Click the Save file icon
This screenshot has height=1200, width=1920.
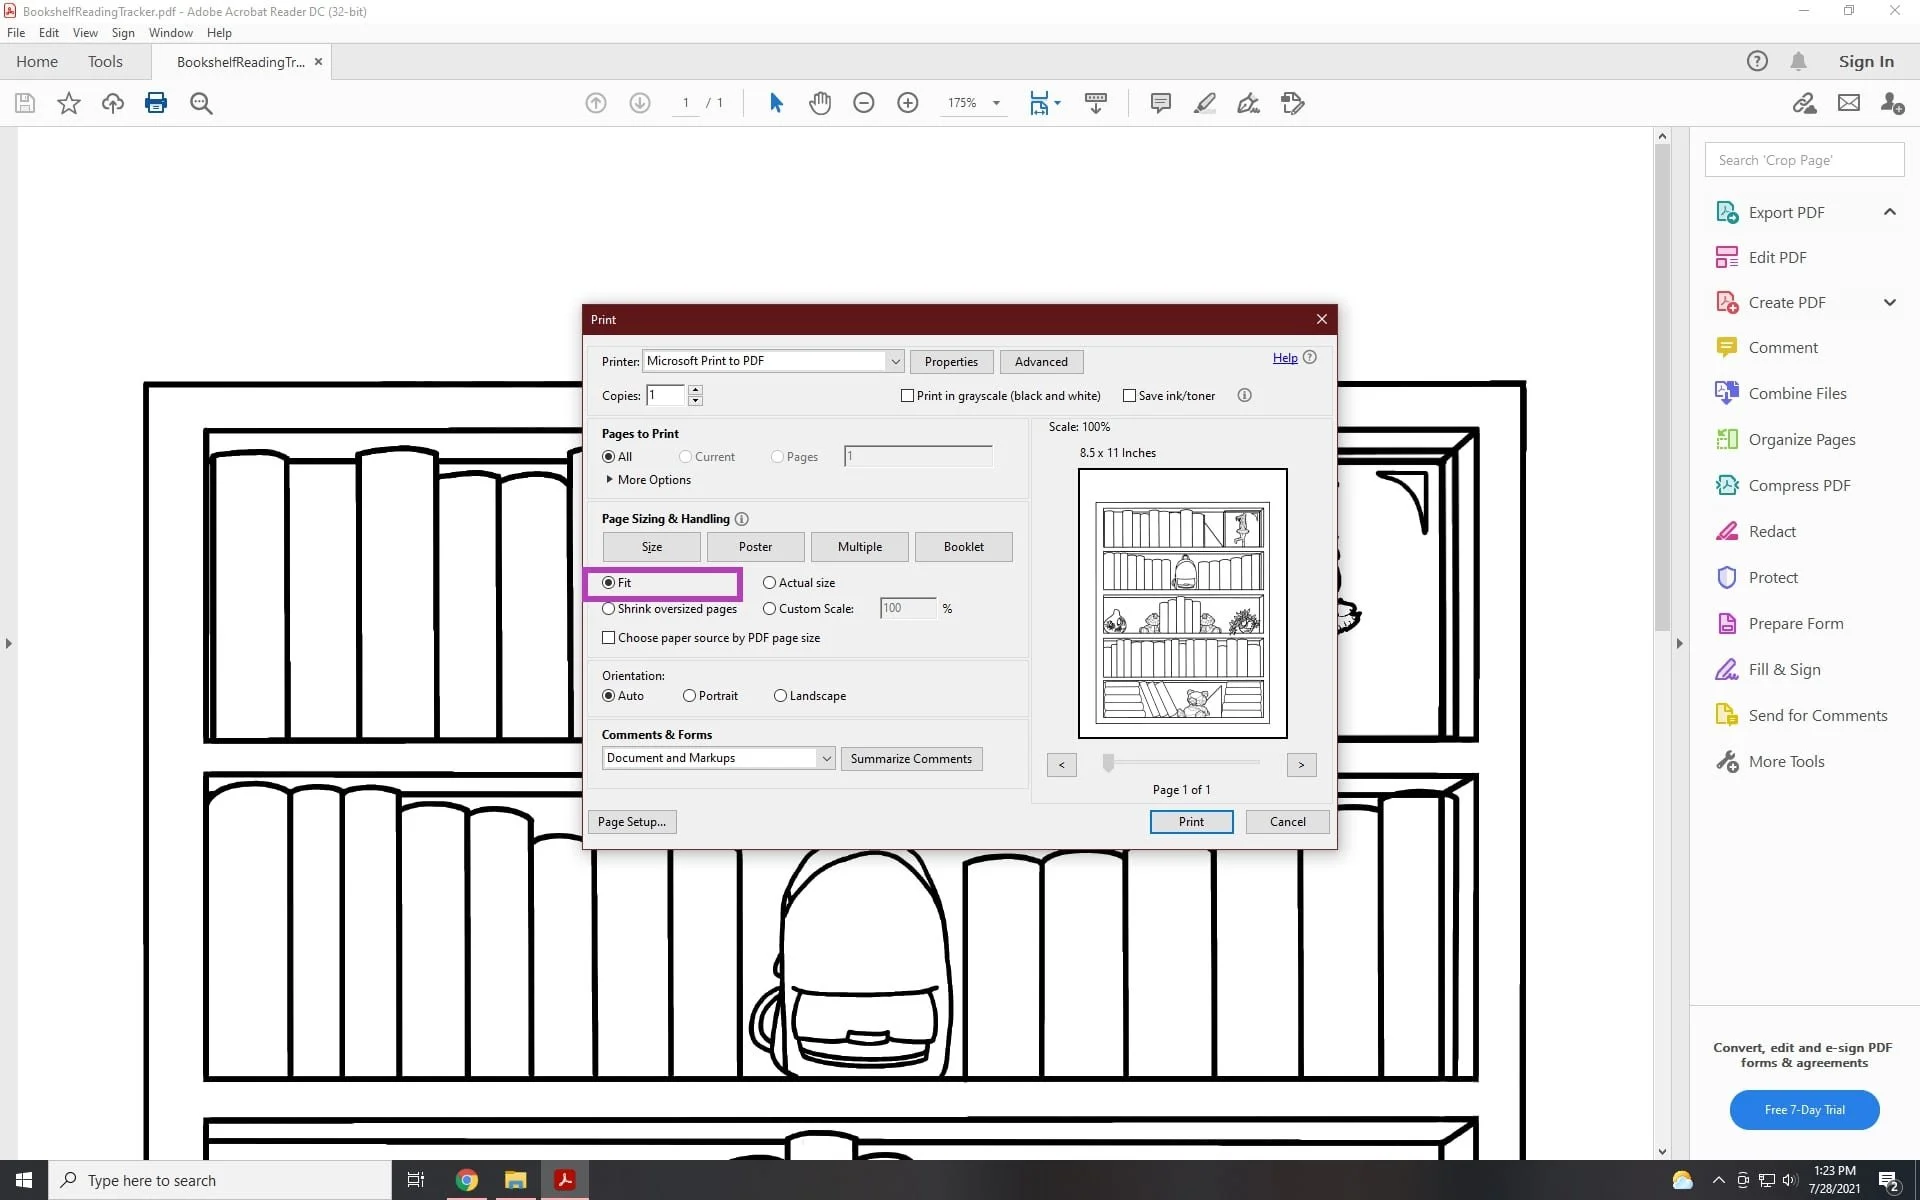[24, 102]
